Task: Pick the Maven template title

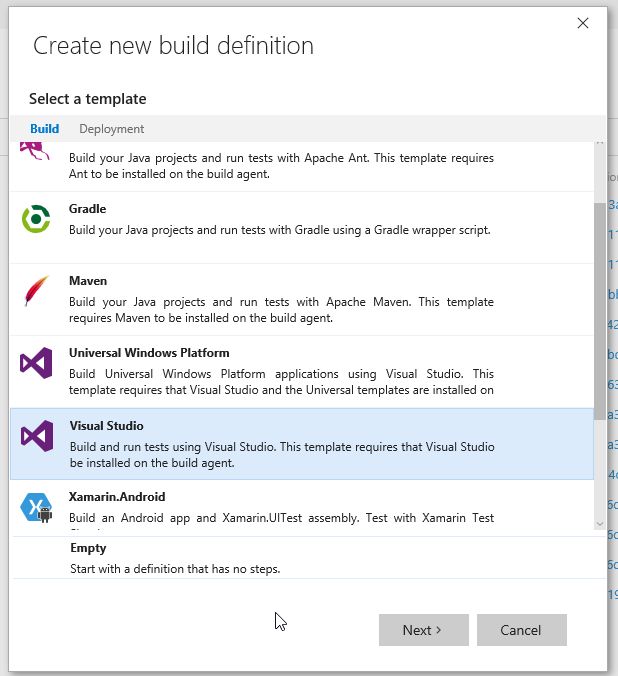Action: 88,281
